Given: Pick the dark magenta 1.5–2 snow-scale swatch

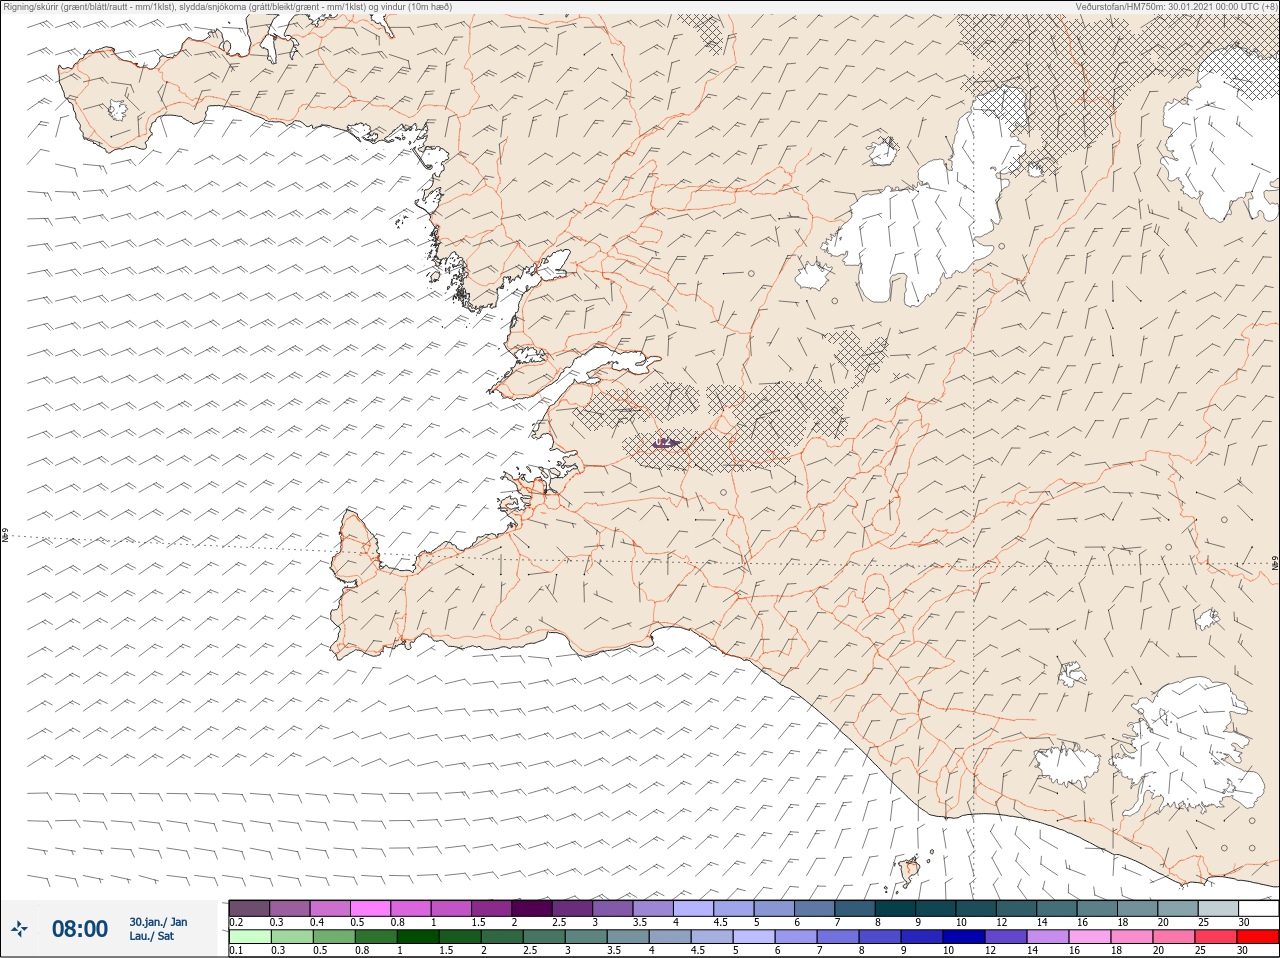Looking at the screenshot, I should [x=491, y=908].
